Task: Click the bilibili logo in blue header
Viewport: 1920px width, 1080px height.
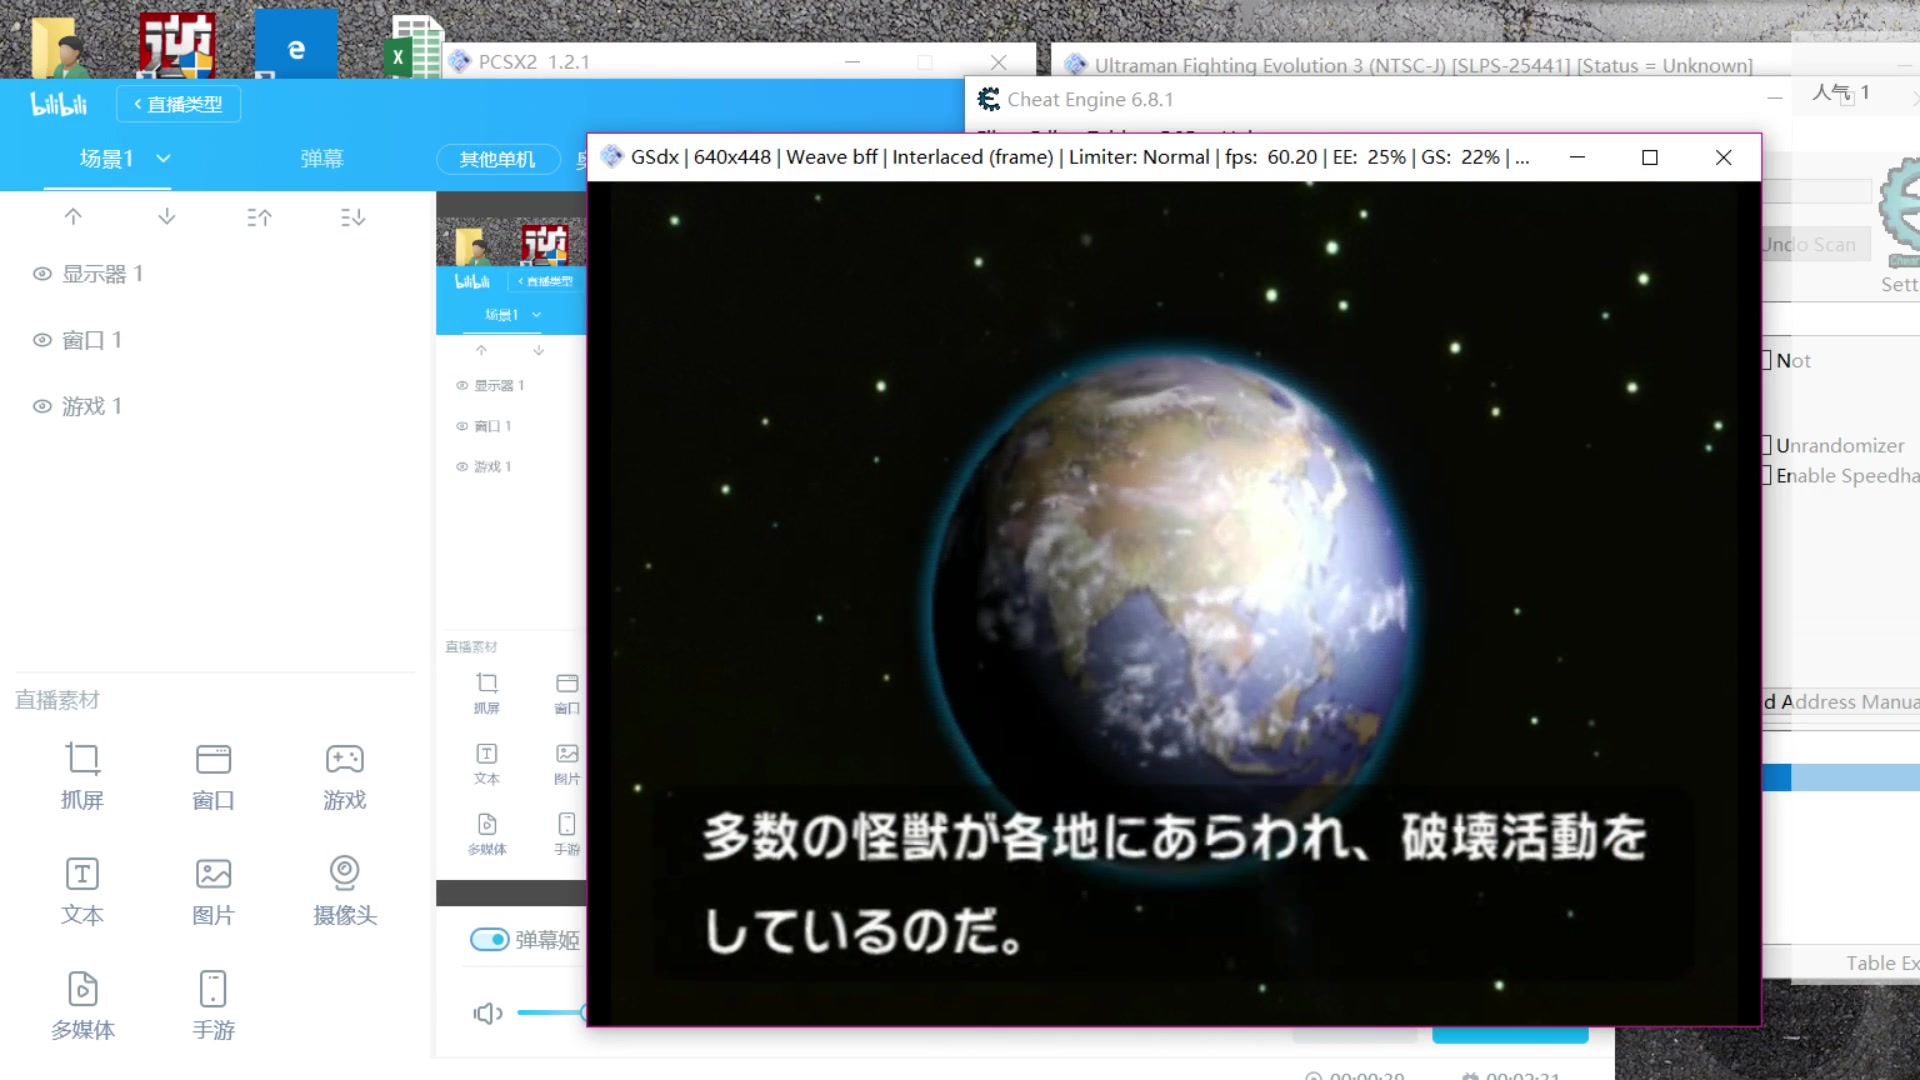Action: [x=59, y=104]
